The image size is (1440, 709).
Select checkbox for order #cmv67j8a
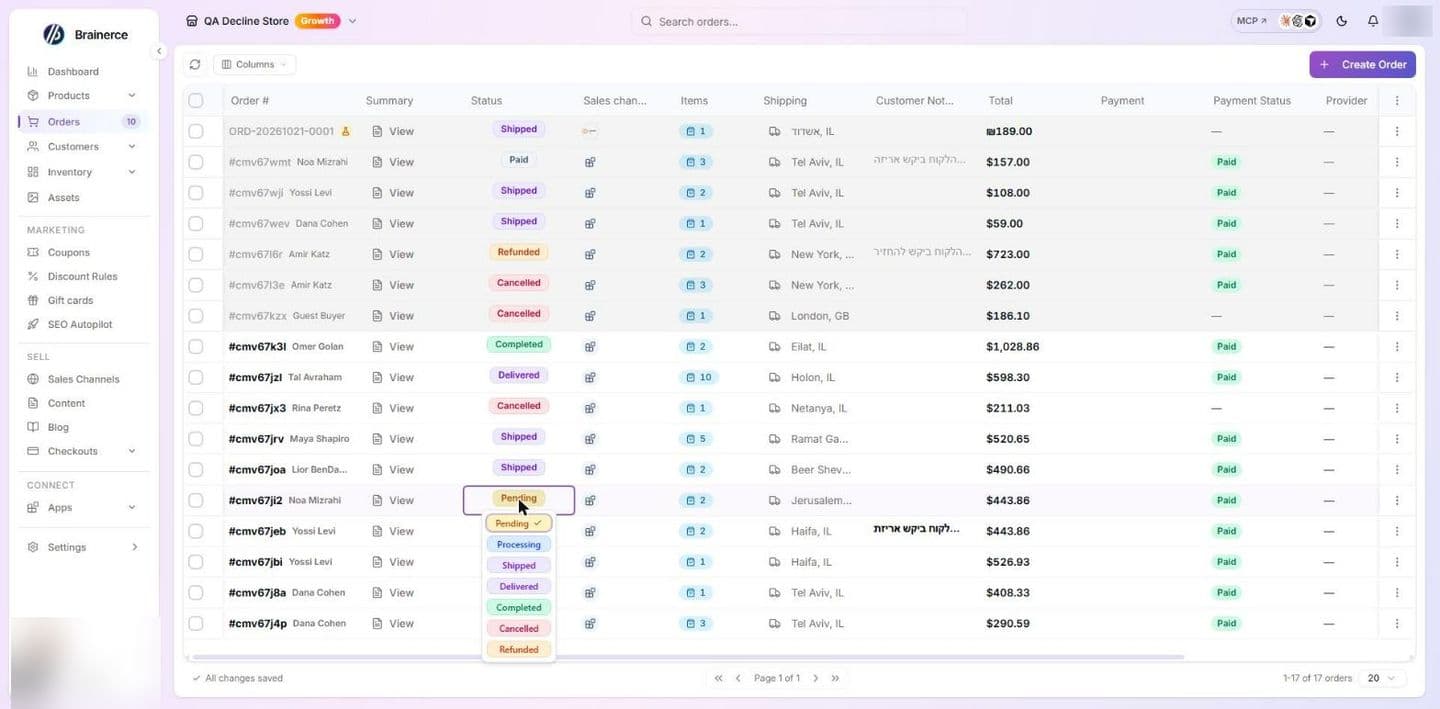click(196, 593)
